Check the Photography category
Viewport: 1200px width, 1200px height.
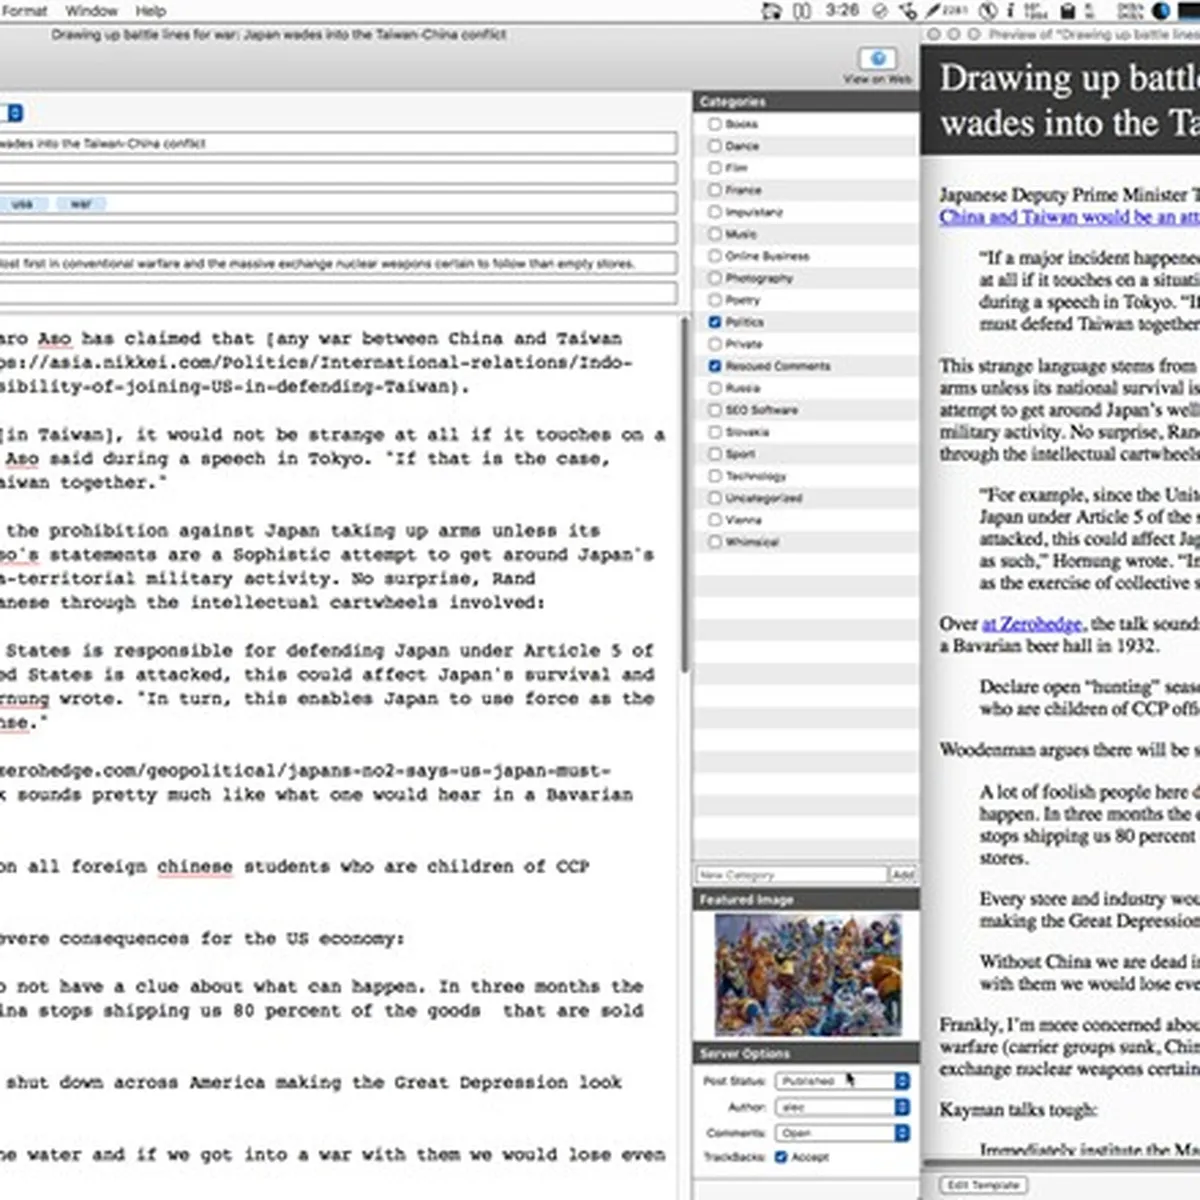click(x=714, y=278)
